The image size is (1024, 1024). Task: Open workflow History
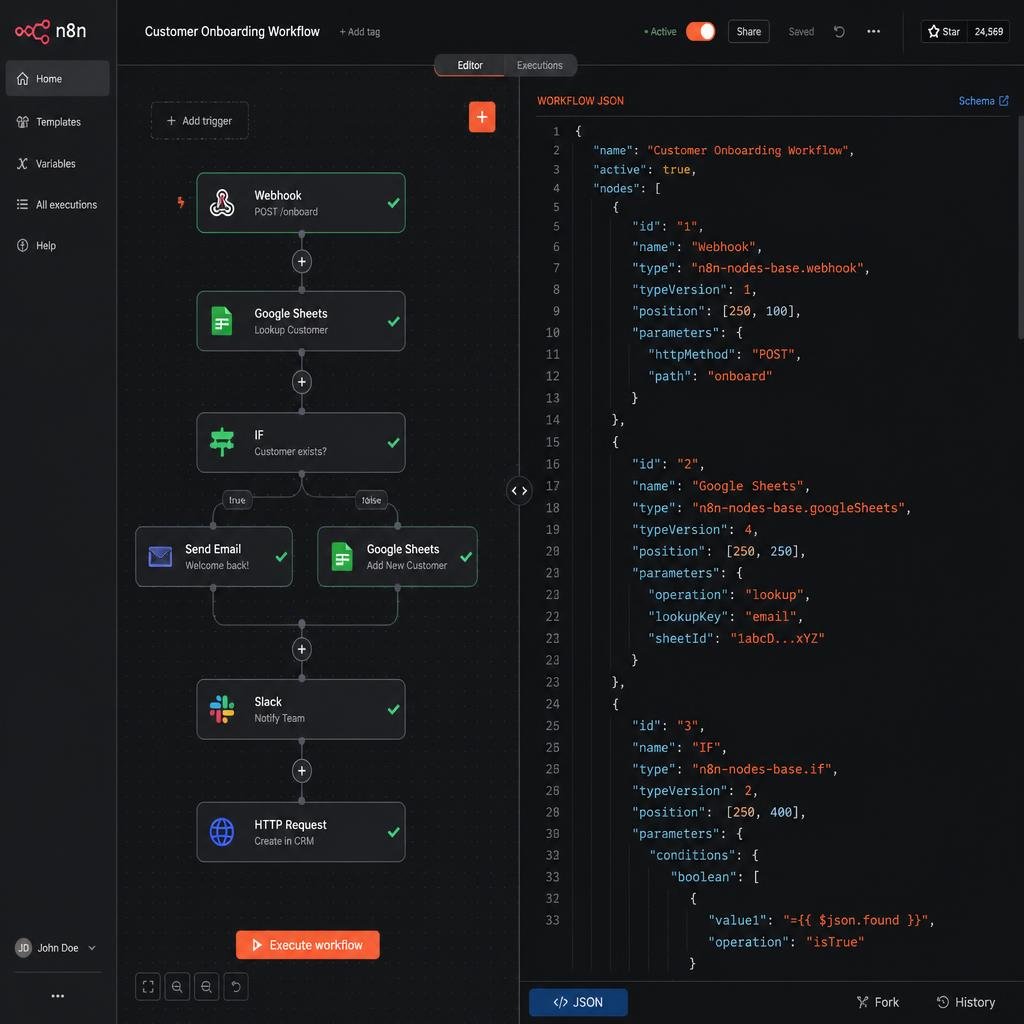965,1002
